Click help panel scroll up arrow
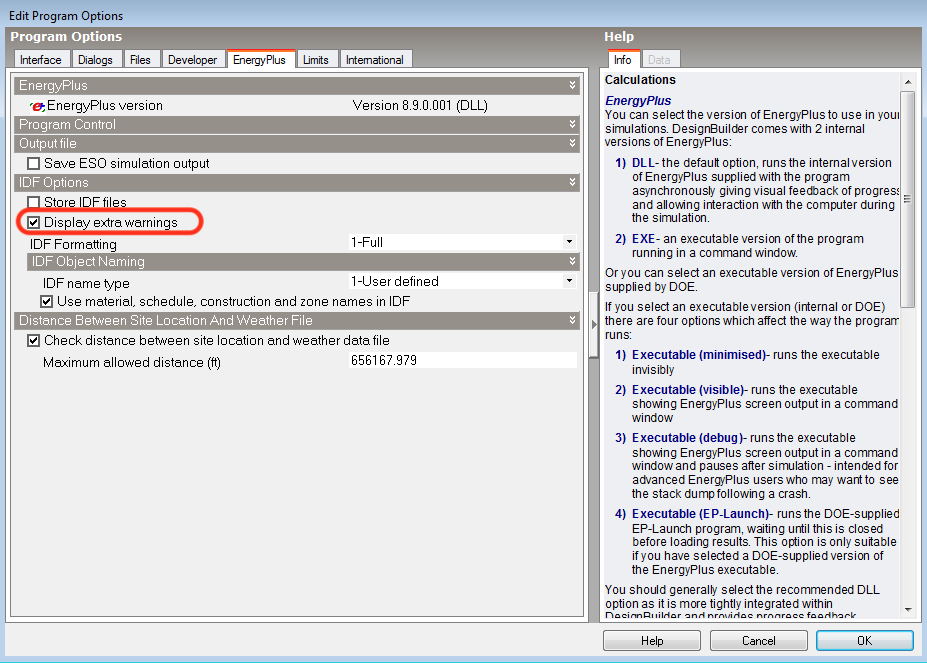Image resolution: width=927 pixels, height=663 pixels. click(x=908, y=82)
